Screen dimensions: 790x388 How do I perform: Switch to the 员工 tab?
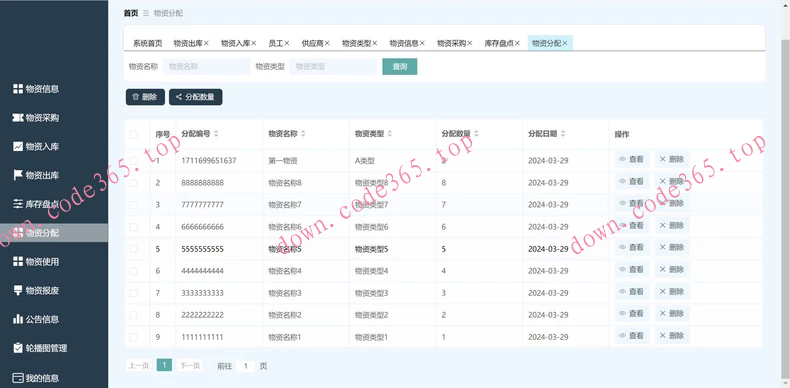276,43
